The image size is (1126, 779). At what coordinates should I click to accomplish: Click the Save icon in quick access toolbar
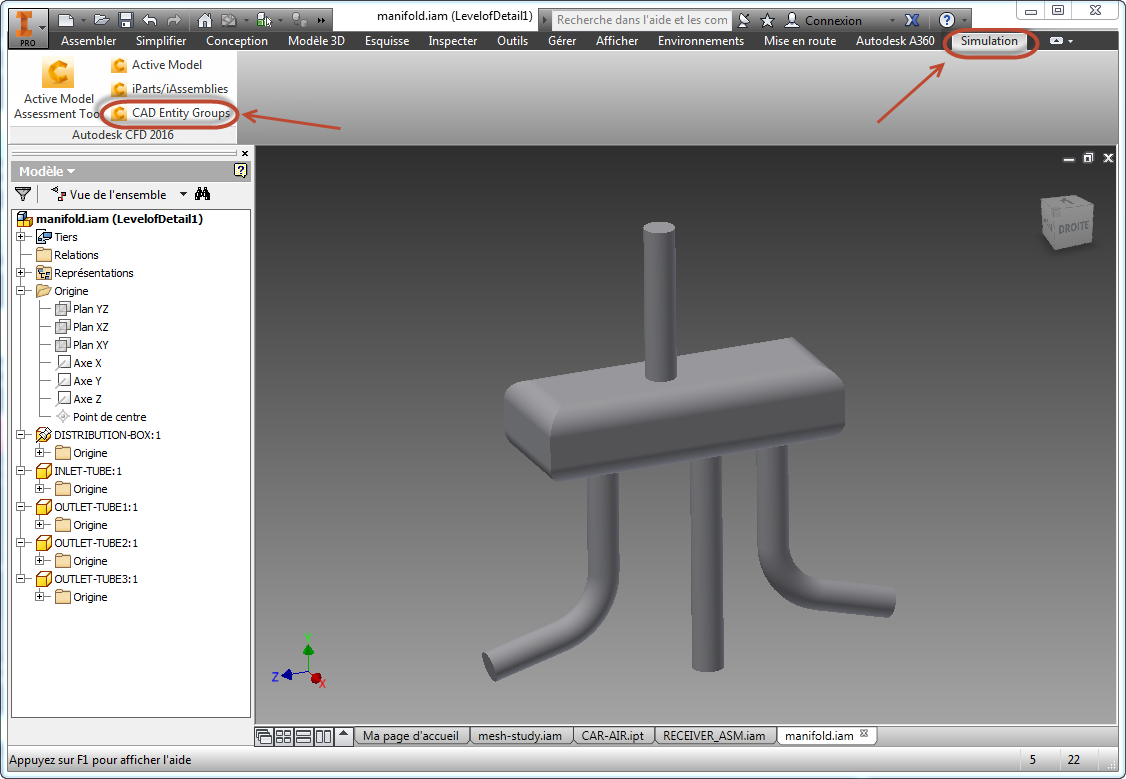[x=126, y=20]
